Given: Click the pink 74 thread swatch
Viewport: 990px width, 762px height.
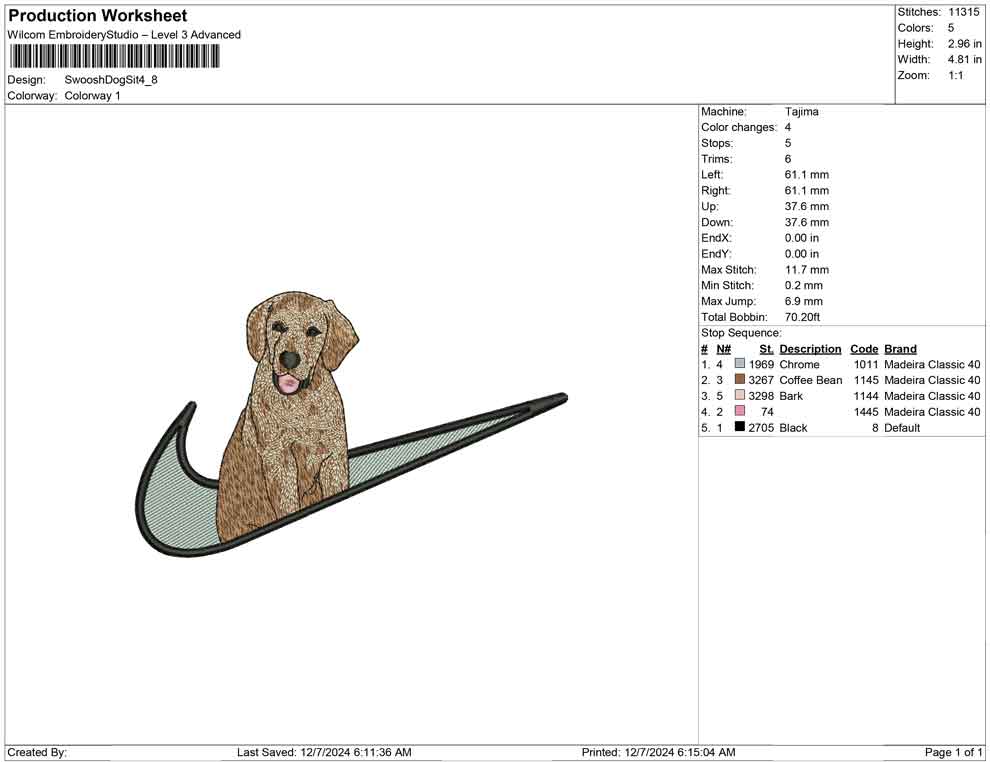Looking at the screenshot, I should coord(739,411).
